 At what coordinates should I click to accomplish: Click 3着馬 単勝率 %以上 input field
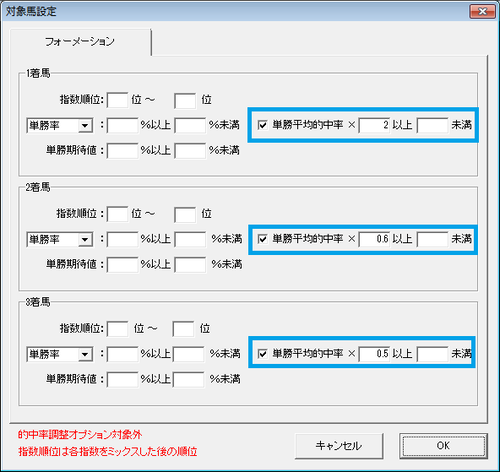coord(123,354)
